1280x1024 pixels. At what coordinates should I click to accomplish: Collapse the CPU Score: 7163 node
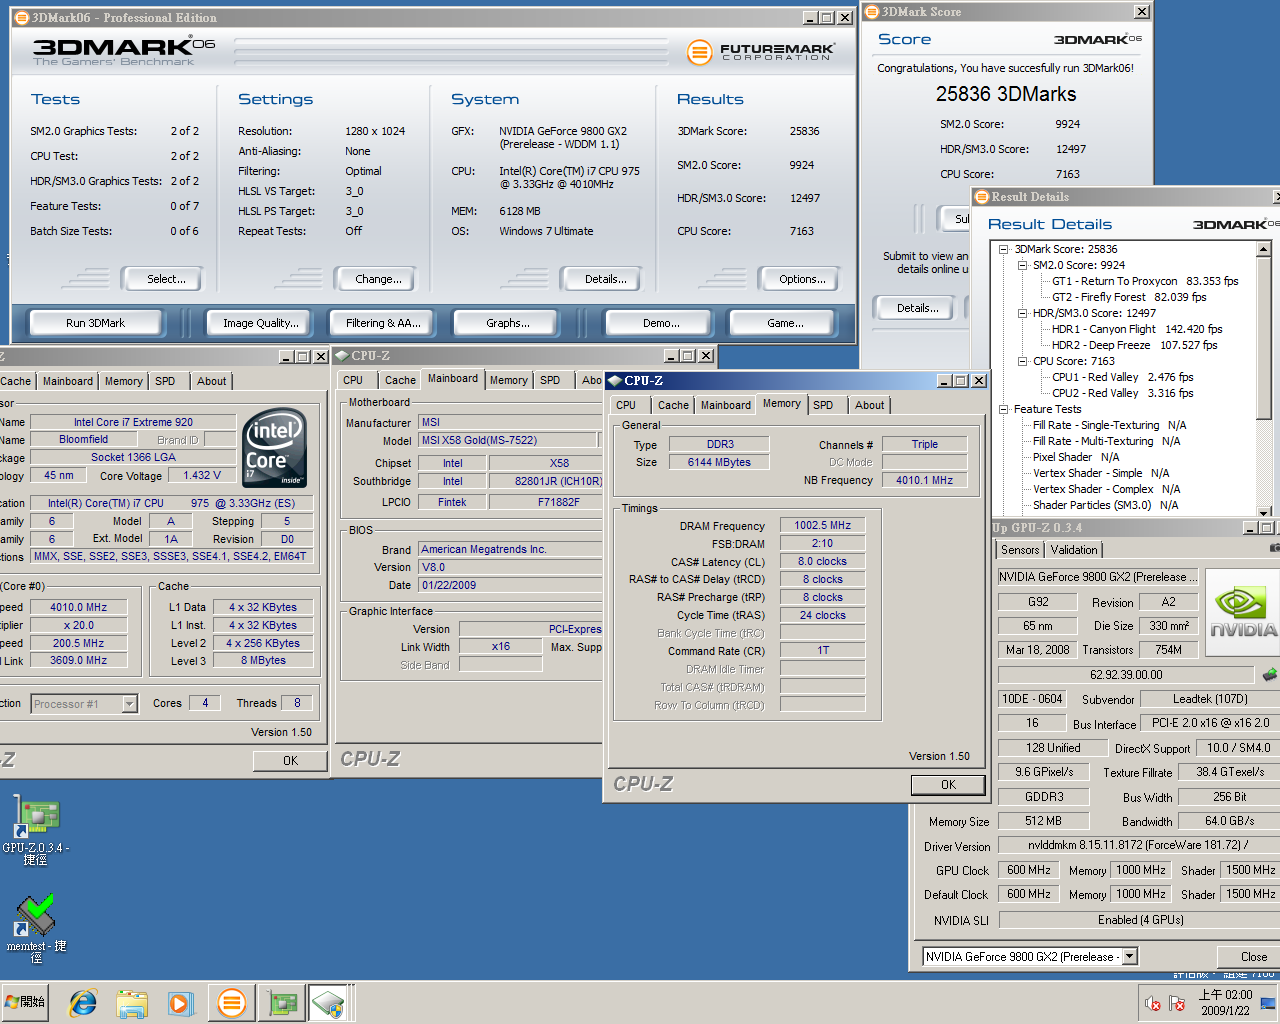point(1022,361)
